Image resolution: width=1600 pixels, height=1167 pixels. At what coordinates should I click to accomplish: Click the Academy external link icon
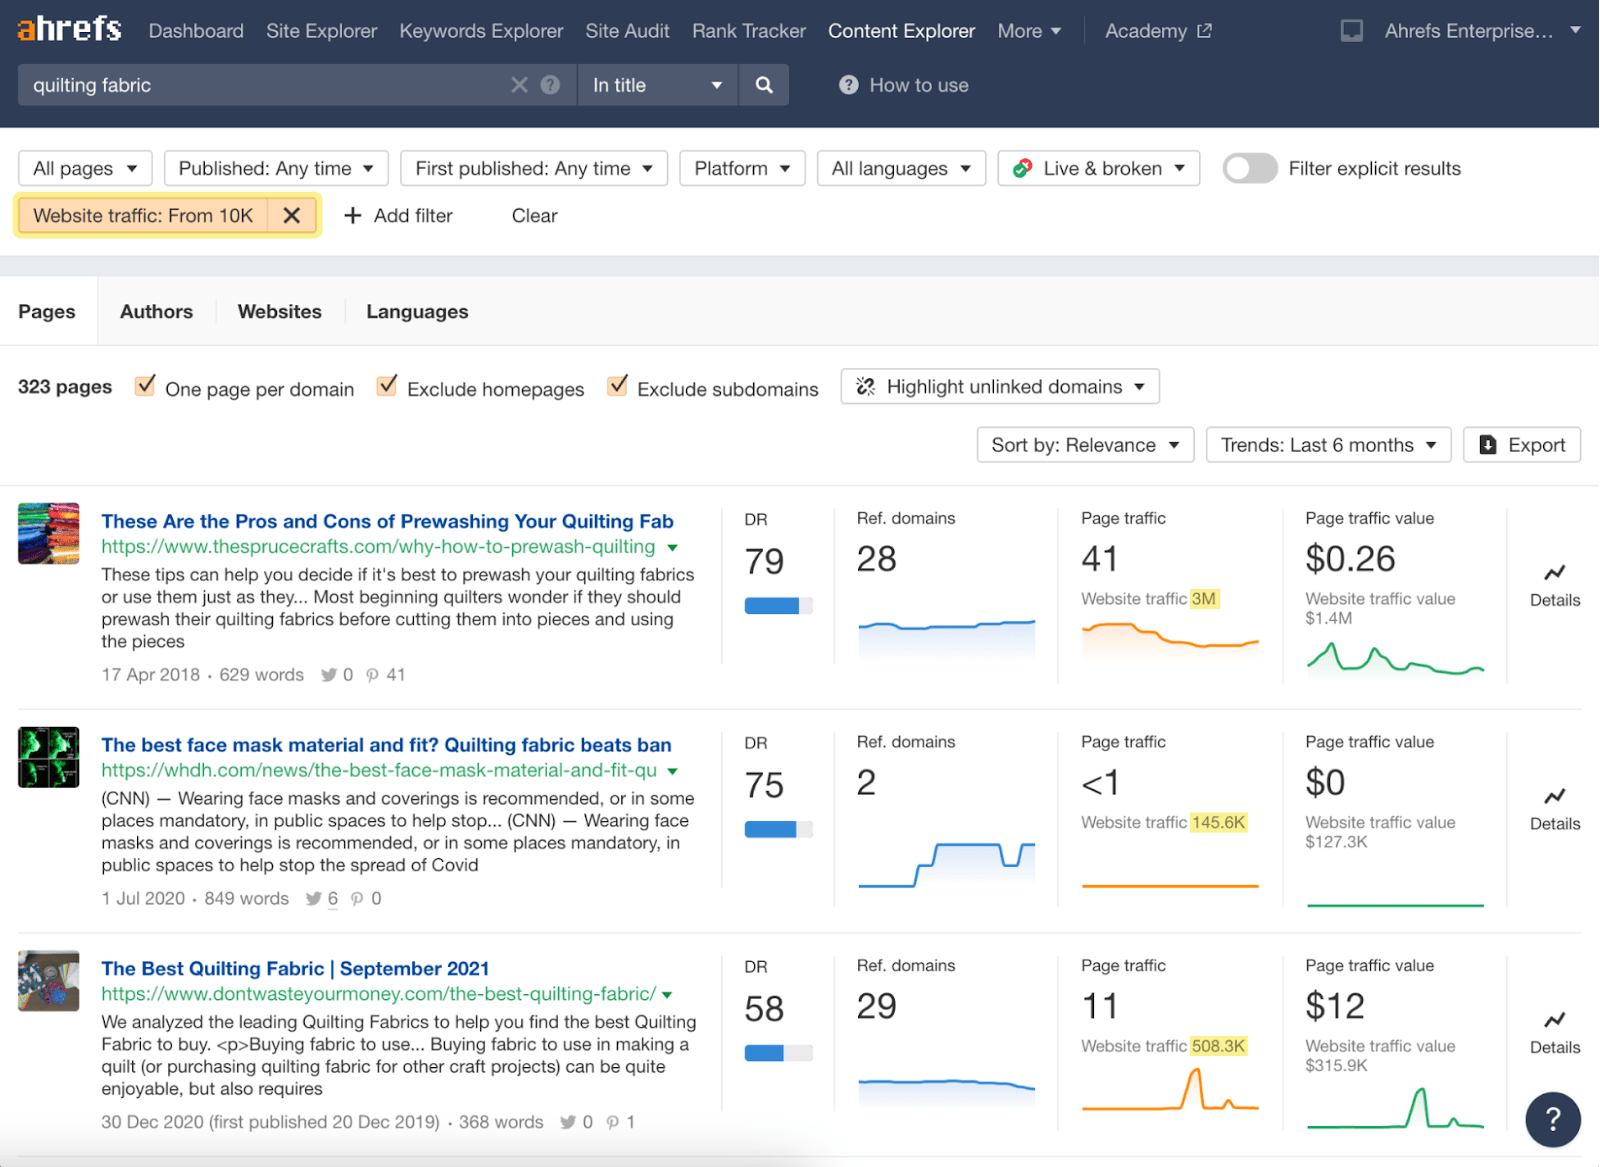(1206, 30)
